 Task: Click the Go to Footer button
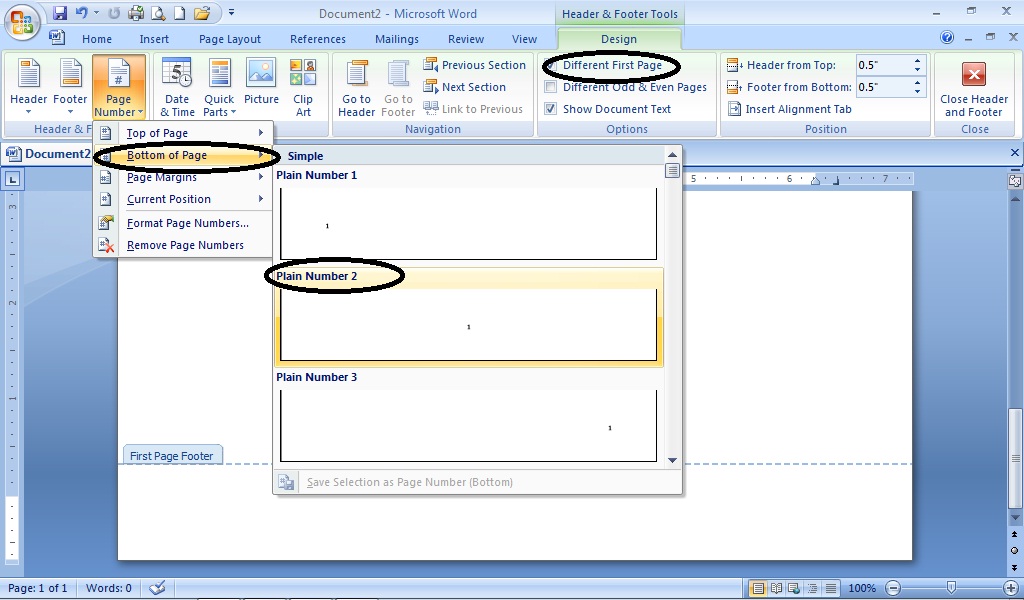(x=398, y=87)
